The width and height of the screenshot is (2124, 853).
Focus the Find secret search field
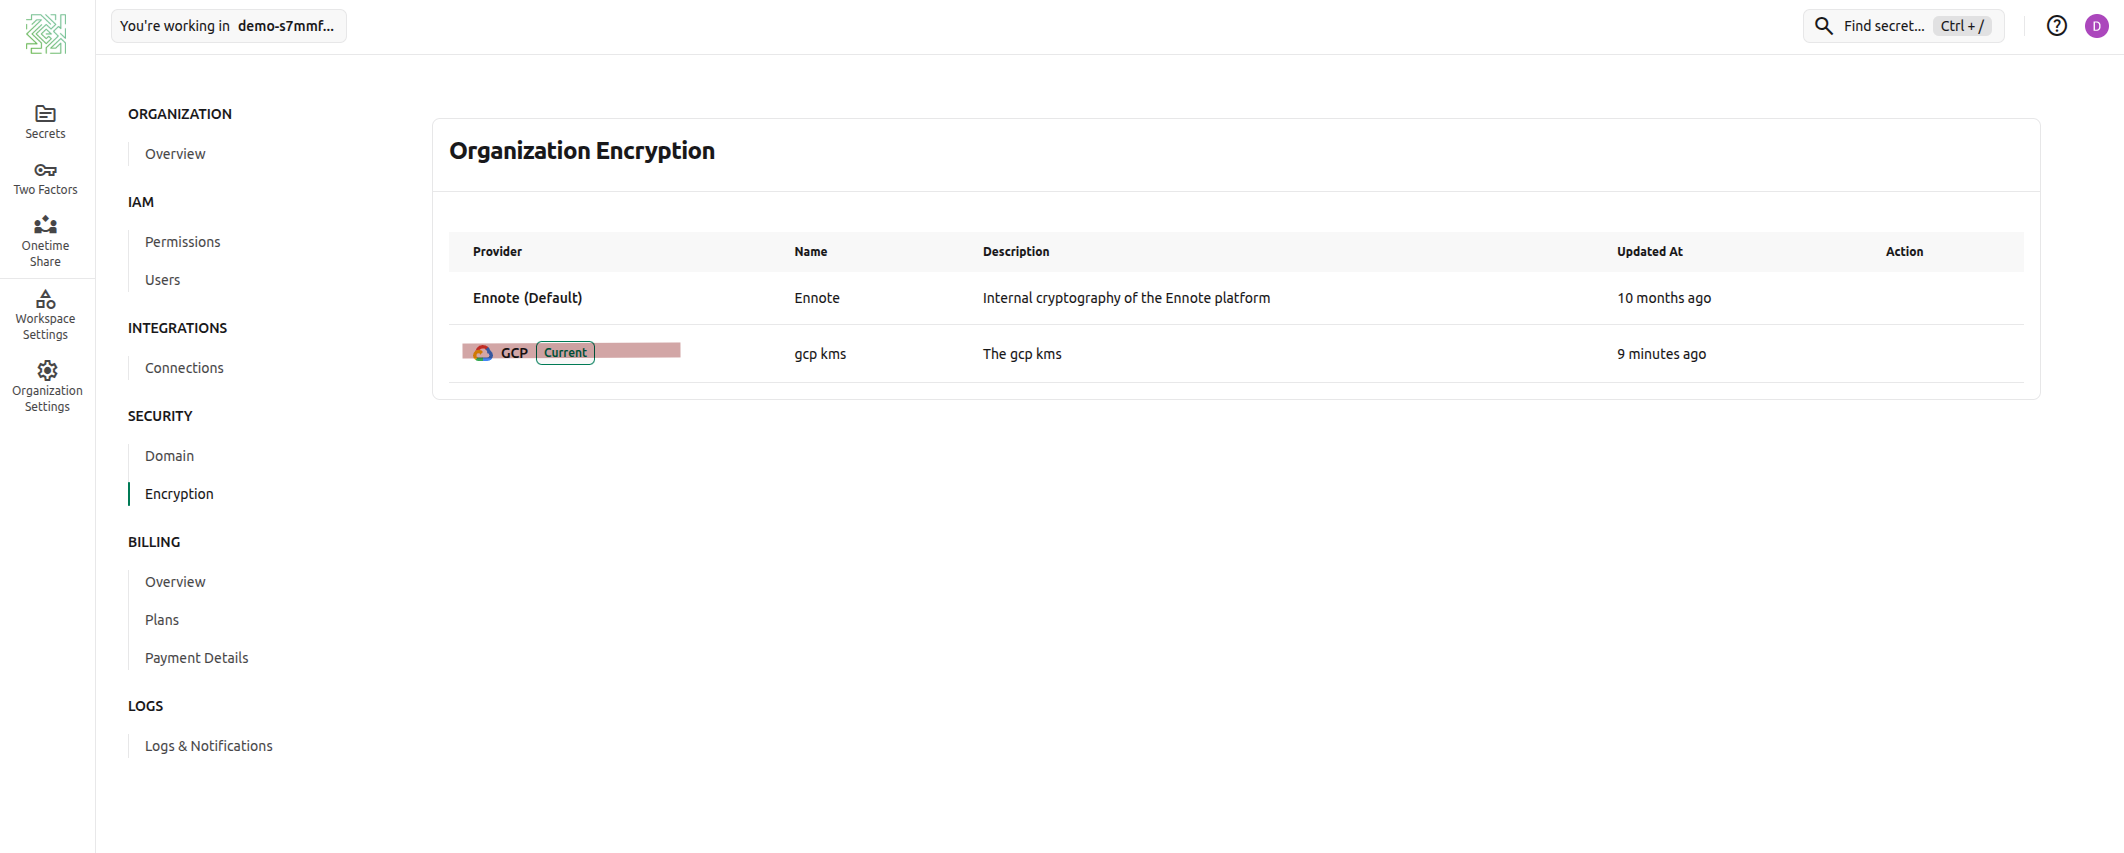pyautogui.click(x=1904, y=26)
